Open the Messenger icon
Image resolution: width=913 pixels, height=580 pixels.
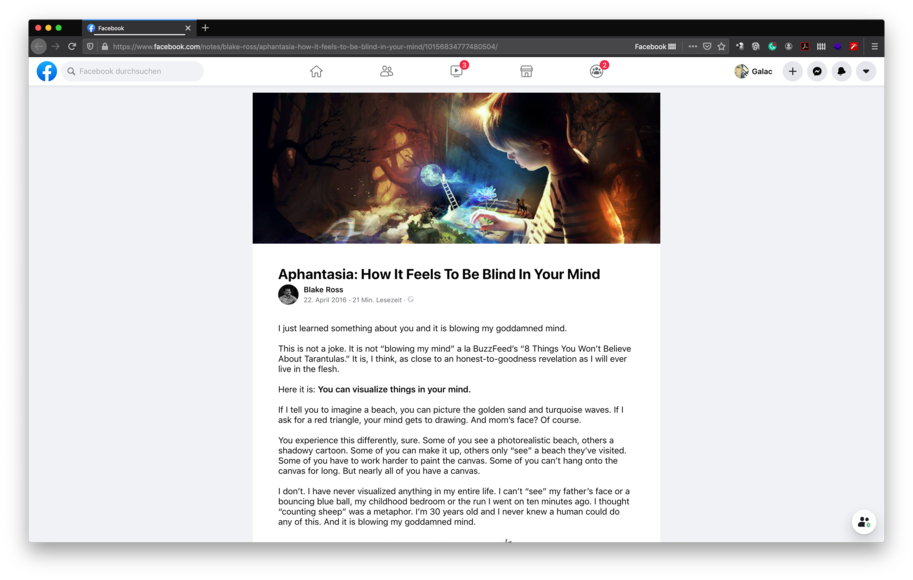[817, 71]
